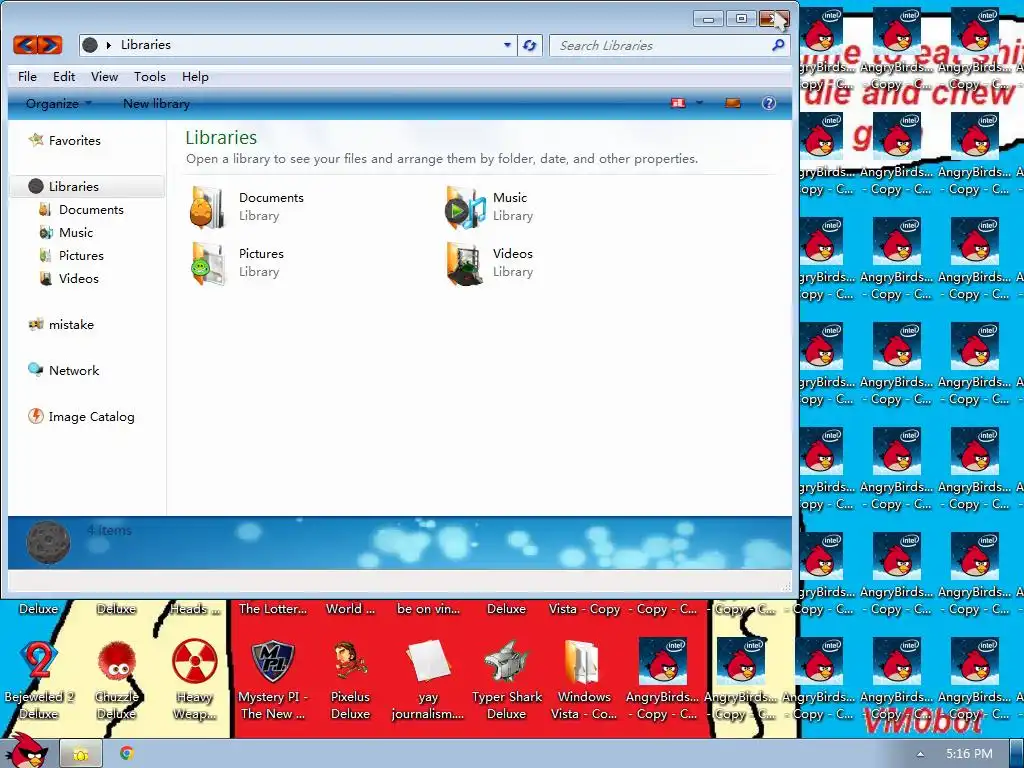This screenshot has height=768, width=1024.
Task: Open the Edit menu
Action: [x=64, y=76]
